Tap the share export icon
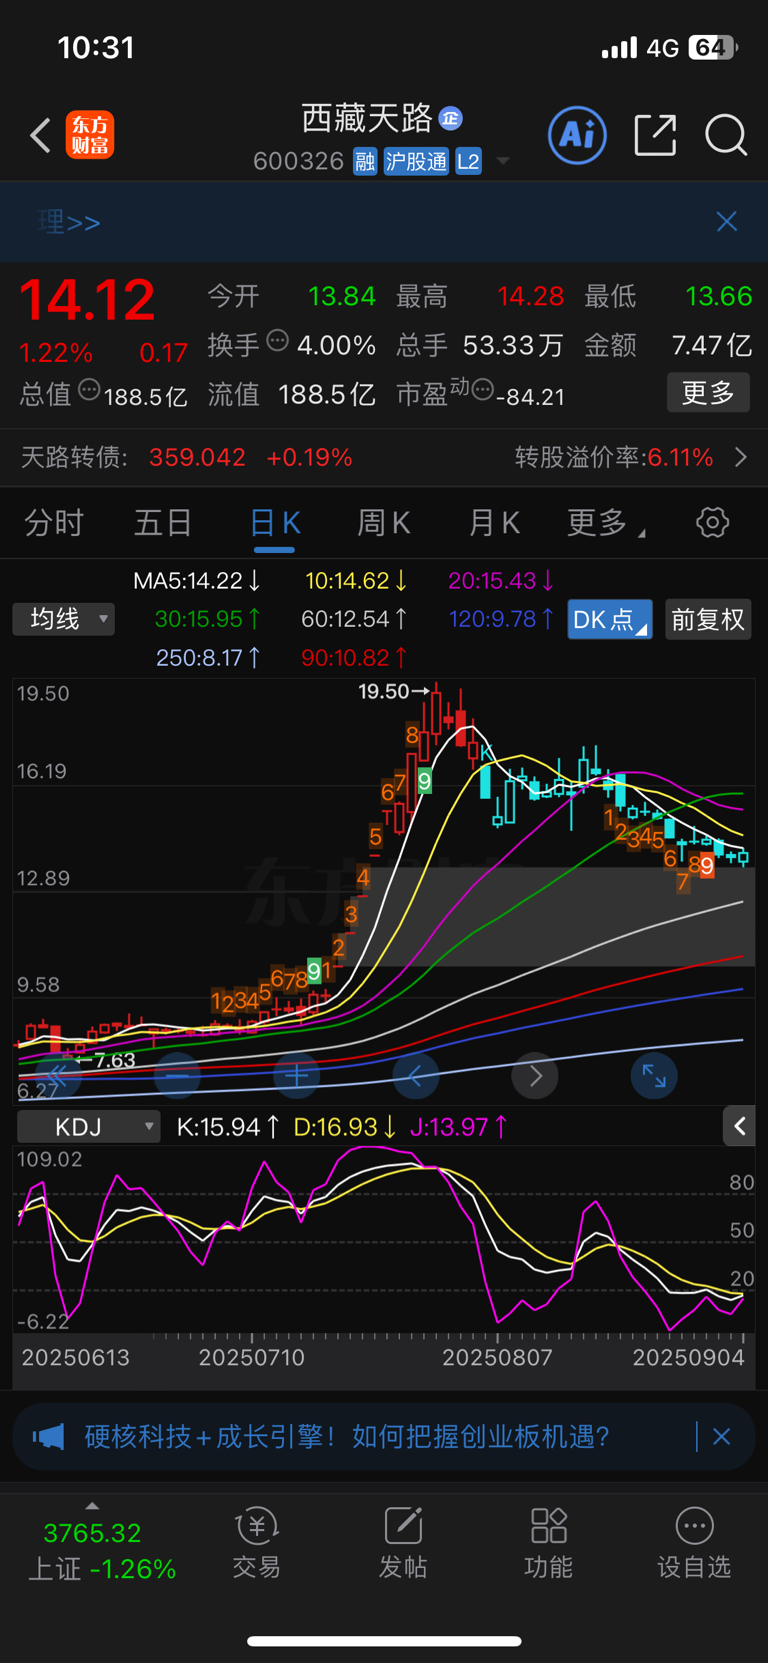Image resolution: width=768 pixels, height=1663 pixels. [656, 135]
